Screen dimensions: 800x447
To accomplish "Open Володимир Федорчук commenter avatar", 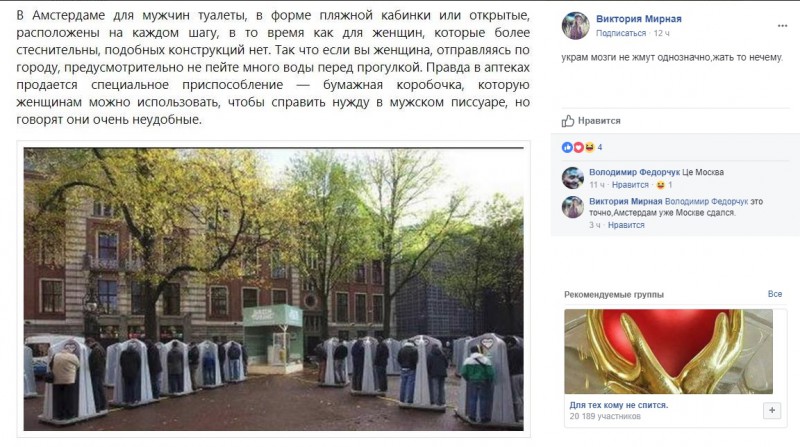I will [572, 178].
